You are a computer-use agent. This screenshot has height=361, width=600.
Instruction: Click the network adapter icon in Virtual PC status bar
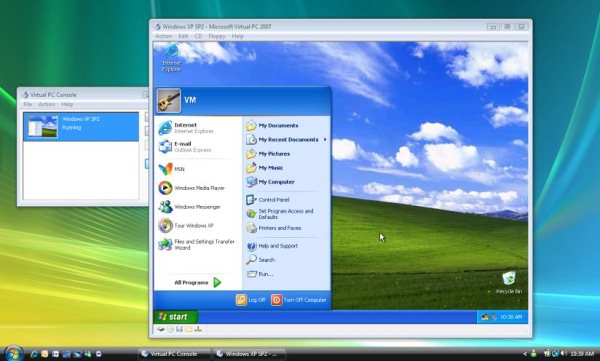tap(198, 329)
